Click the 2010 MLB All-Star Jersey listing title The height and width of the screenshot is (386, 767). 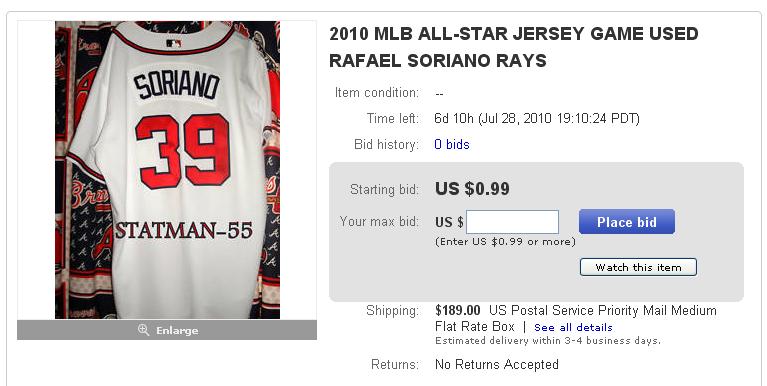pyautogui.click(x=514, y=47)
